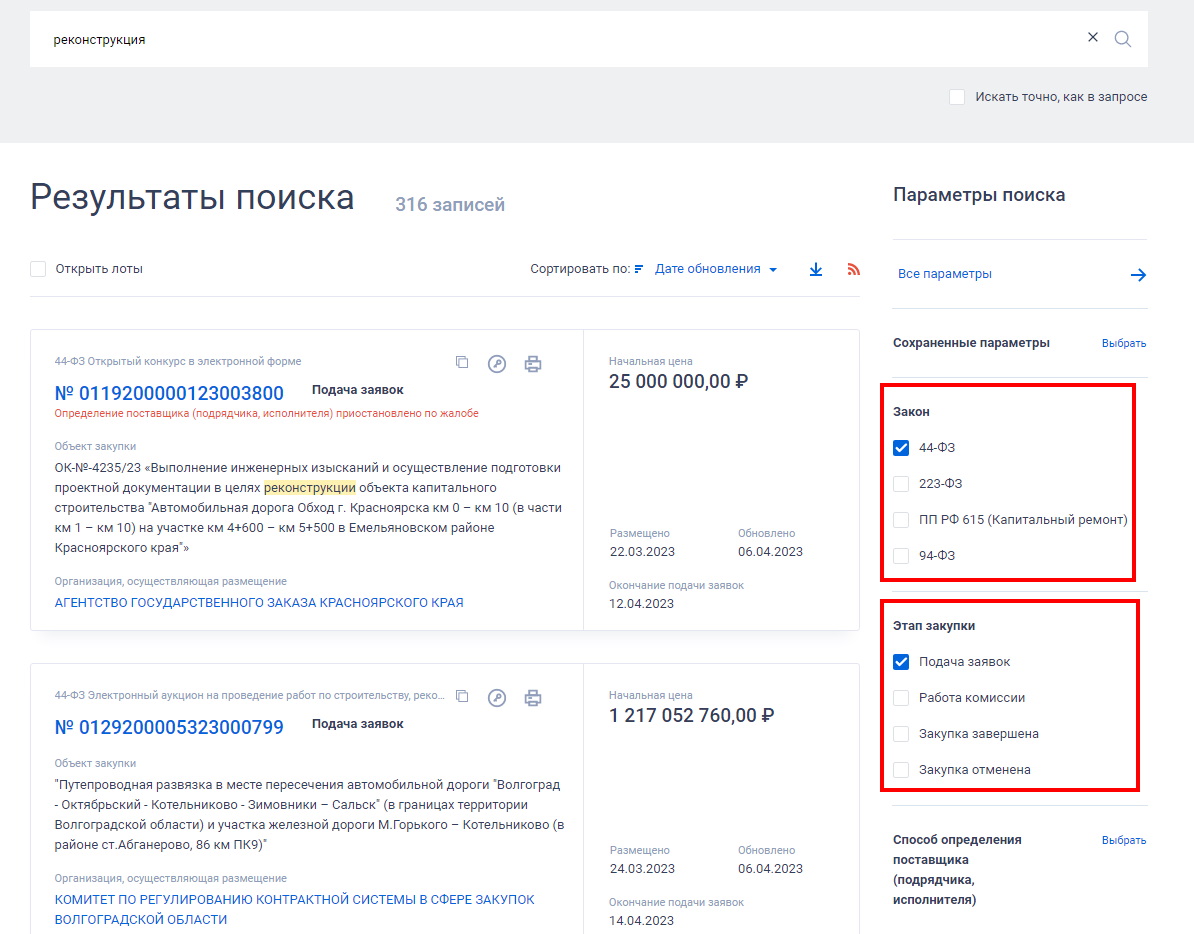1194x934 pixels.
Task: Open electronic signature icon for № 0129200005323000799
Action: click(x=496, y=698)
